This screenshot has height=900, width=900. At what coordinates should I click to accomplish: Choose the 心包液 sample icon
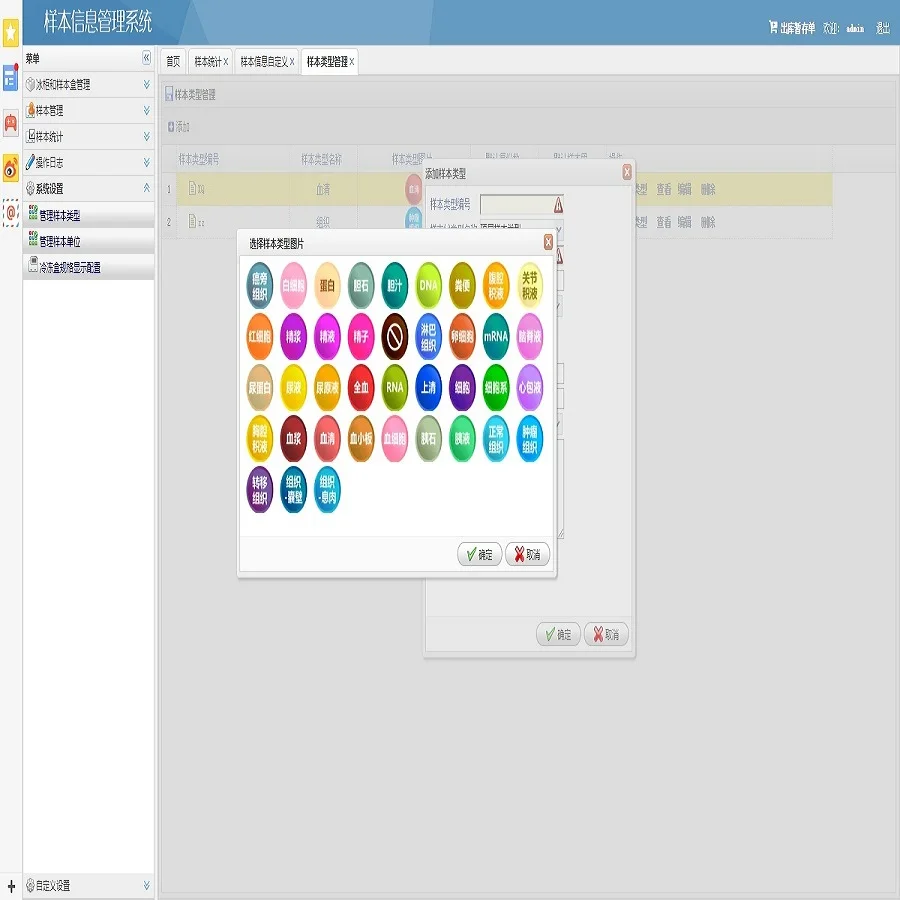coord(530,387)
